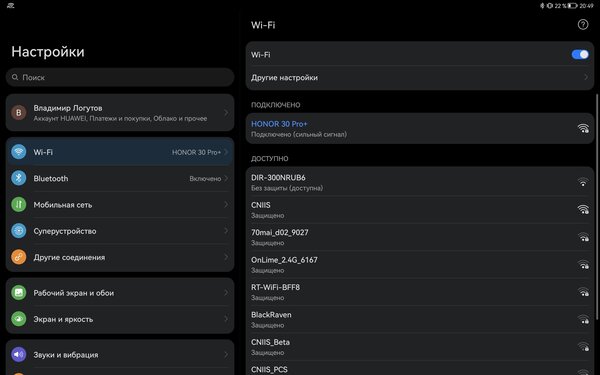The width and height of the screenshot is (600, 375).
Task: Tap the signal icon for RT-WiFi-BFF8
Action: (x=583, y=292)
